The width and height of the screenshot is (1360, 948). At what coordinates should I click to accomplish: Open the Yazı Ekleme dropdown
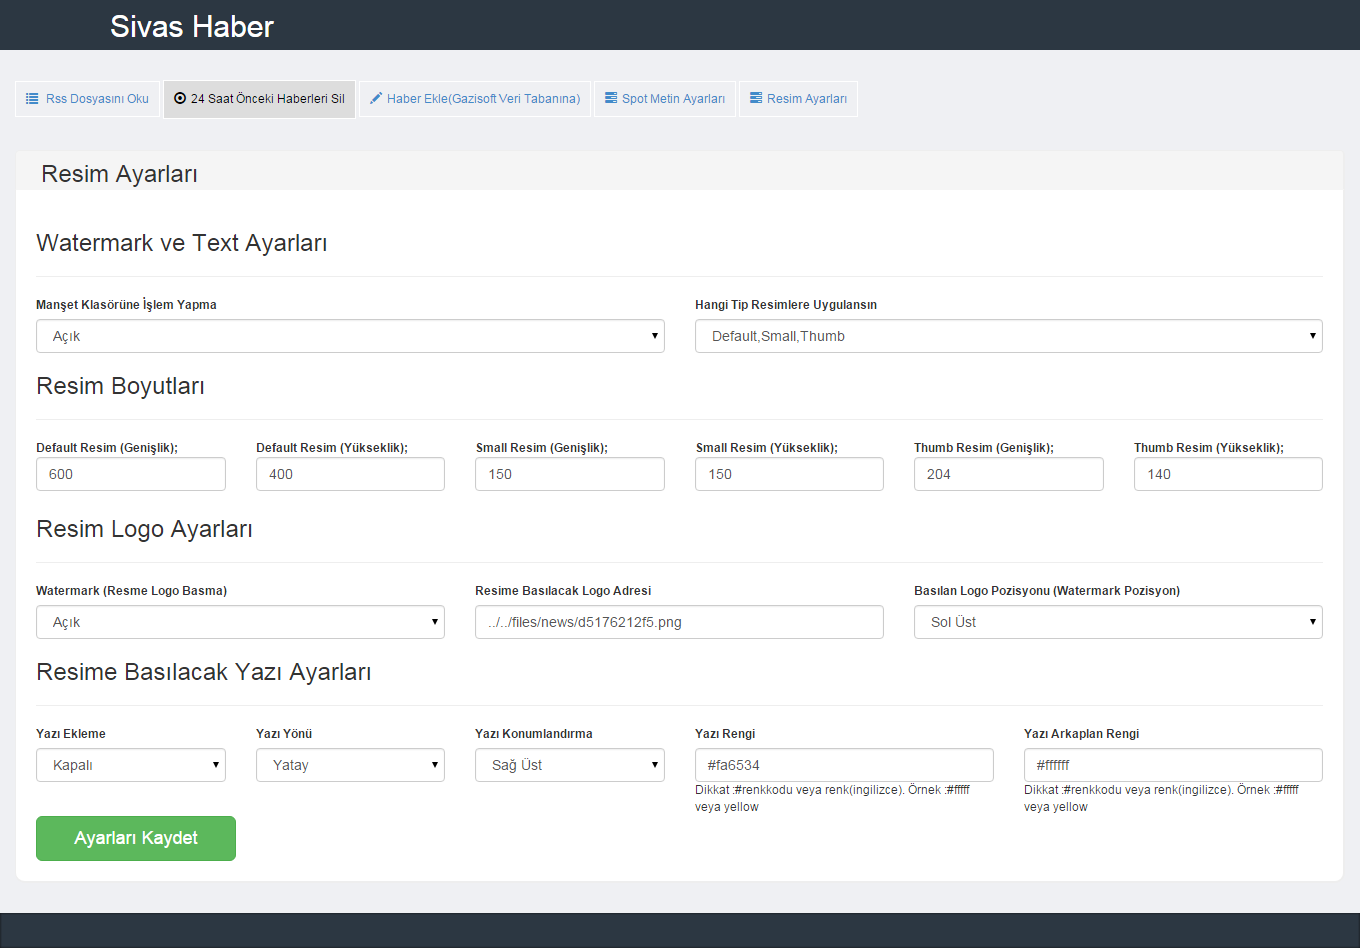[131, 765]
